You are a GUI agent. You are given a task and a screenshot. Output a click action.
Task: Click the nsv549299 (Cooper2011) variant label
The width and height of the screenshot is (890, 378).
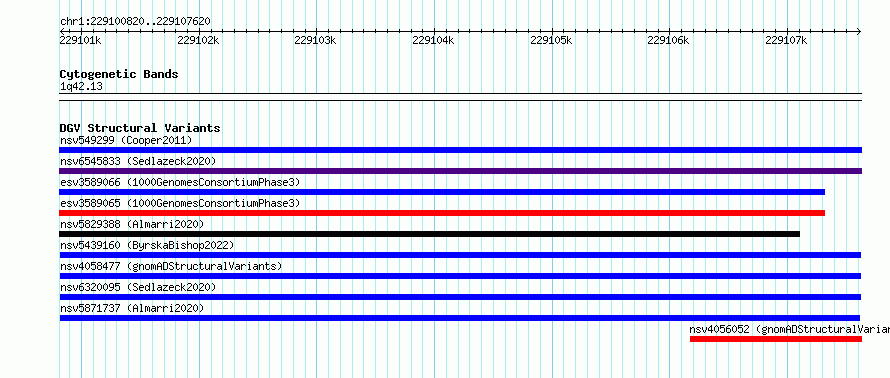[126, 140]
